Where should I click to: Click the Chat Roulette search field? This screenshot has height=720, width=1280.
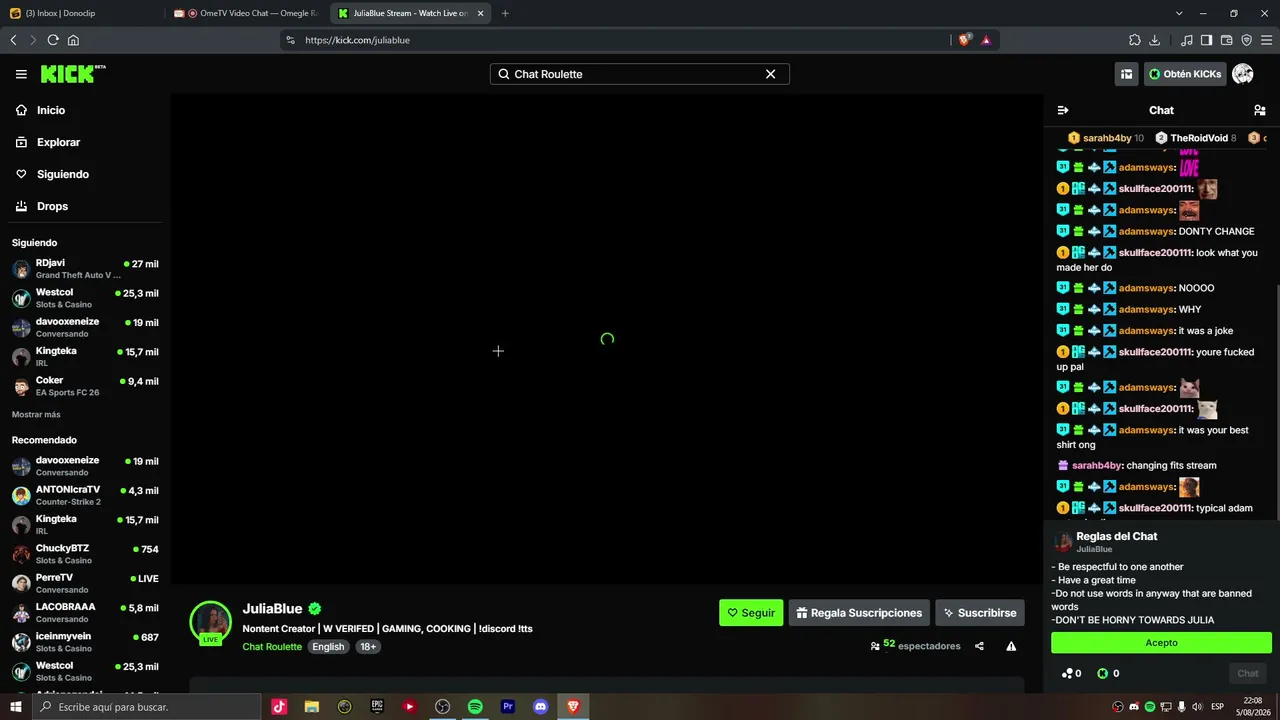(639, 74)
